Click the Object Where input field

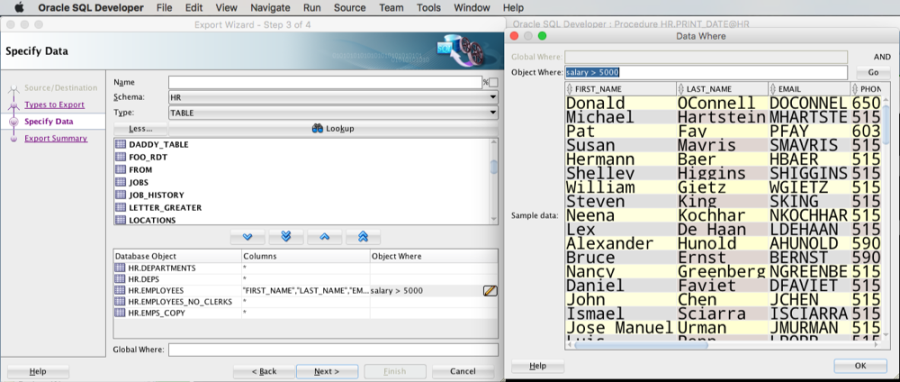click(x=706, y=73)
